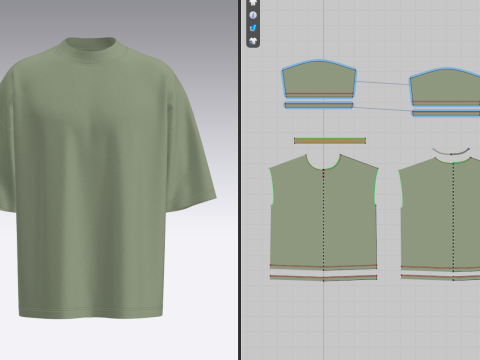Select the left sleeve pattern piece
The height and width of the screenshot is (360, 480).
coord(319,79)
